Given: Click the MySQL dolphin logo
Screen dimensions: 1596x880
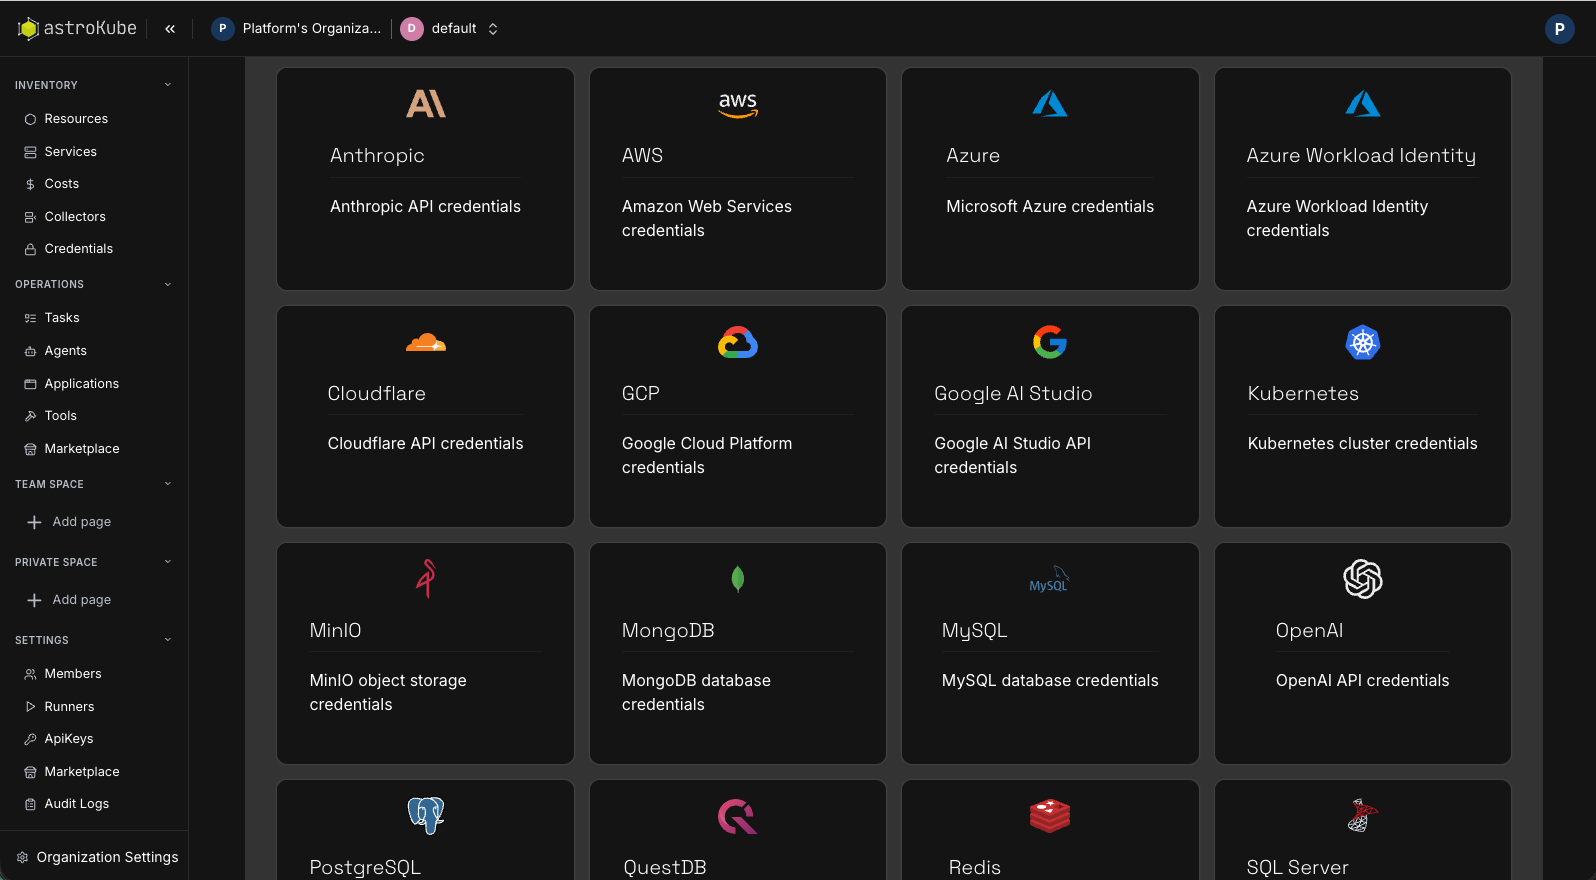Looking at the screenshot, I should [x=1050, y=579].
